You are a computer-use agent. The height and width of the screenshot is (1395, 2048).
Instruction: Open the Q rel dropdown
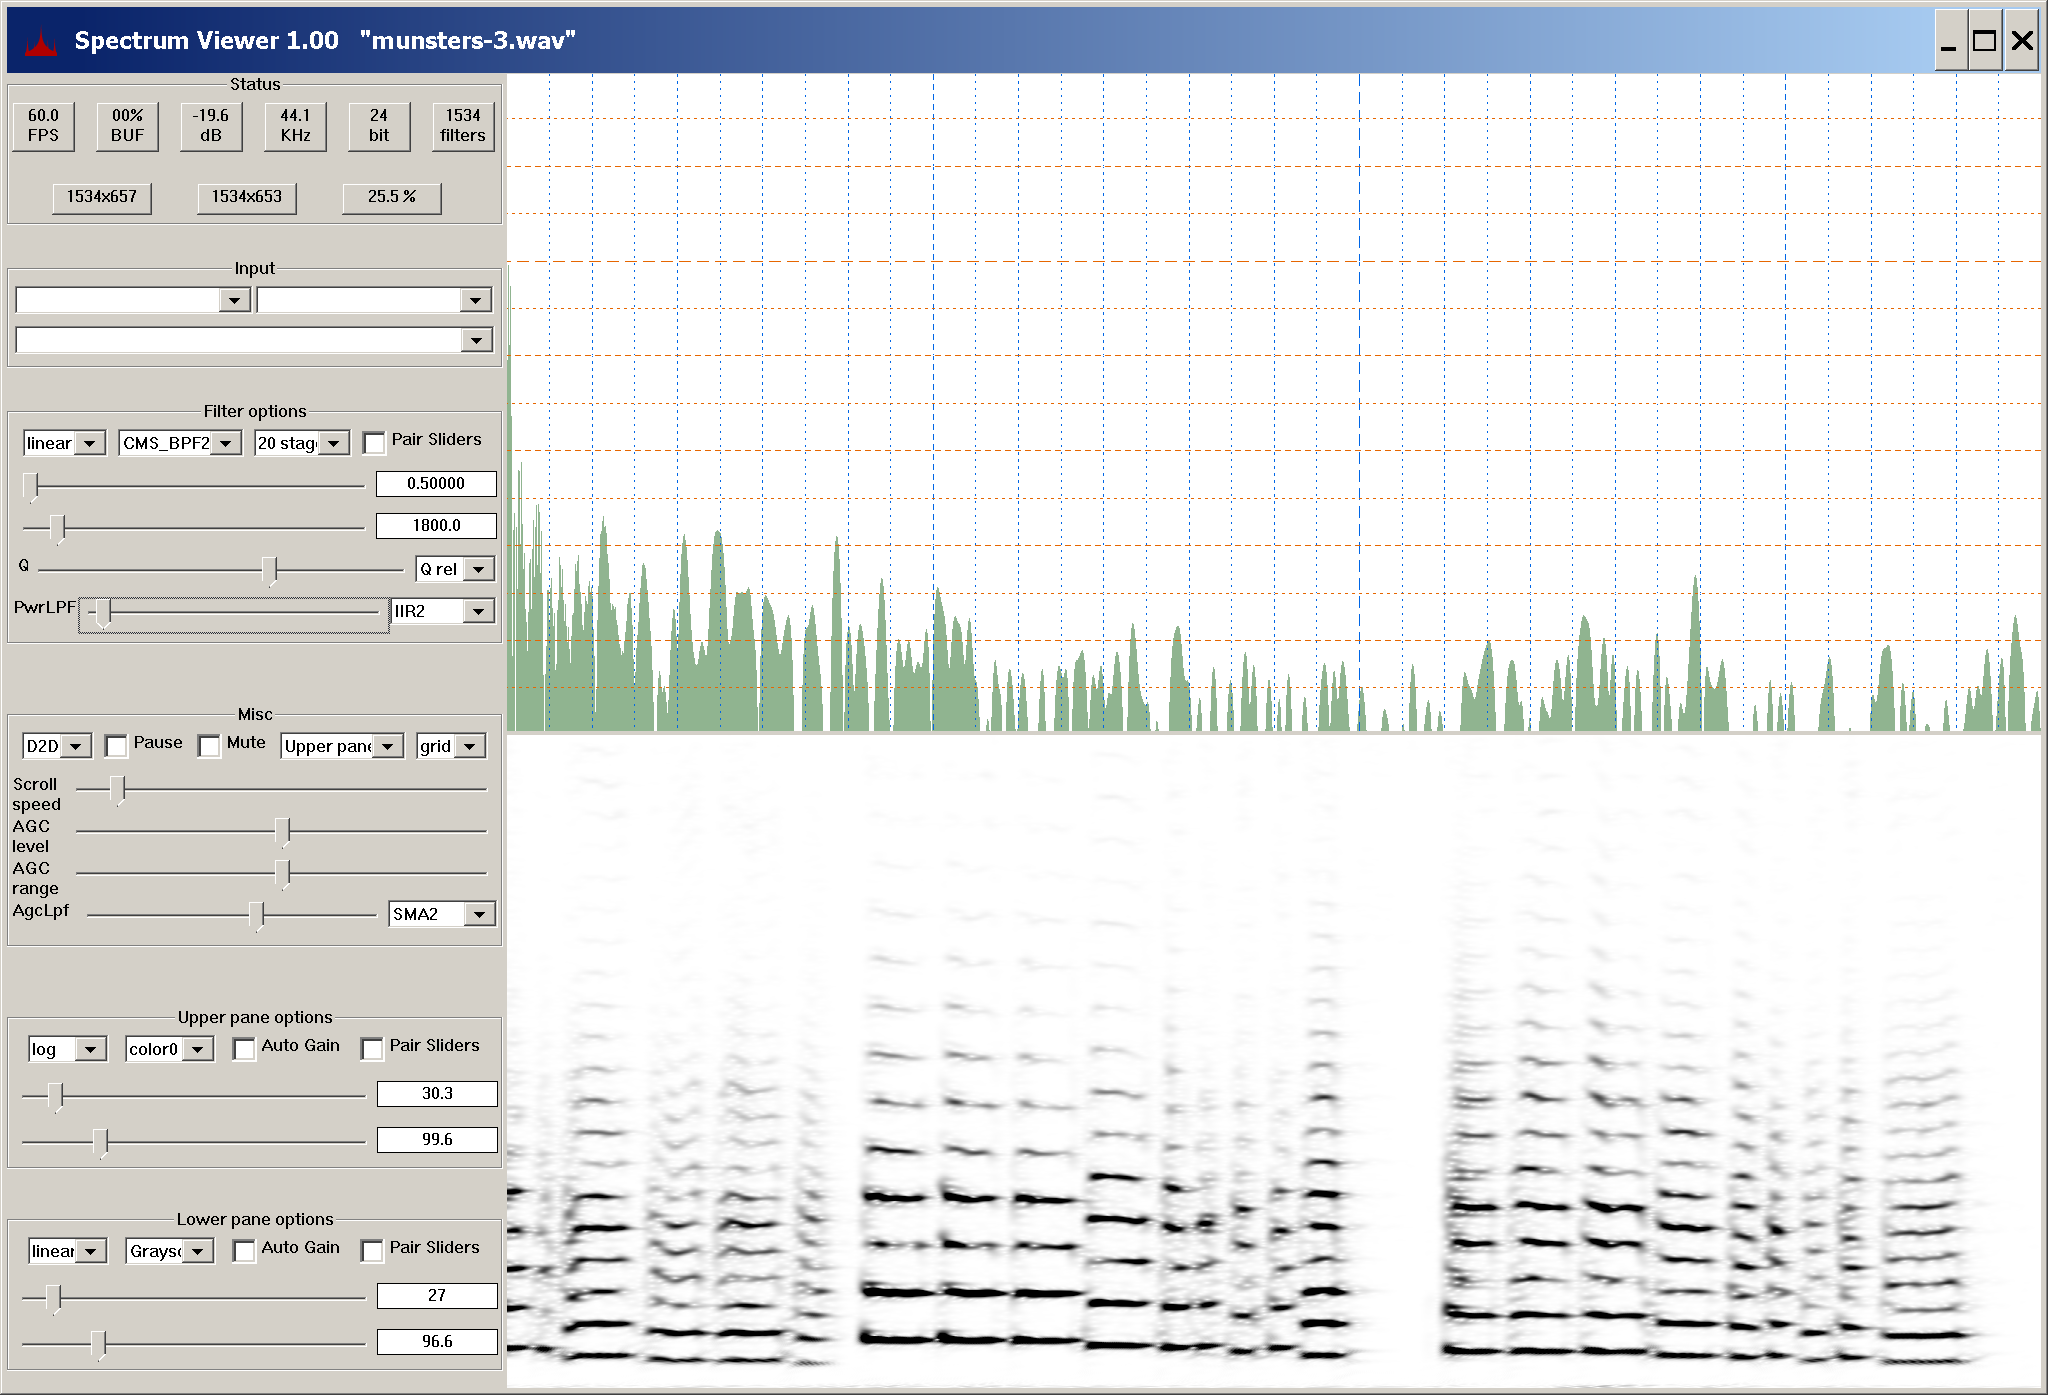[455, 569]
